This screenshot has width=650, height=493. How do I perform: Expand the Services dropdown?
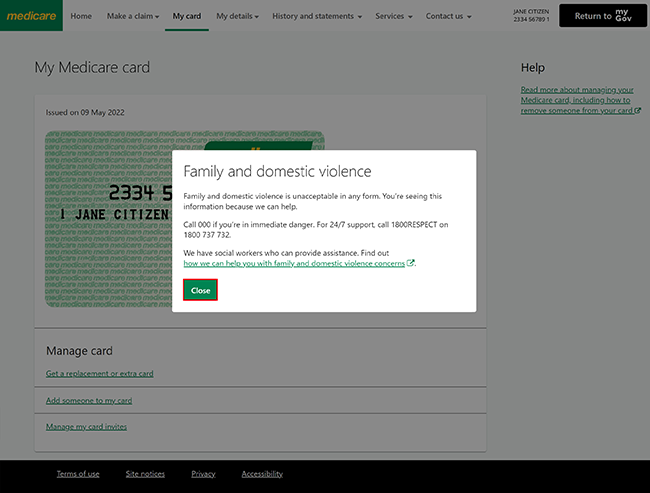pyautogui.click(x=394, y=16)
